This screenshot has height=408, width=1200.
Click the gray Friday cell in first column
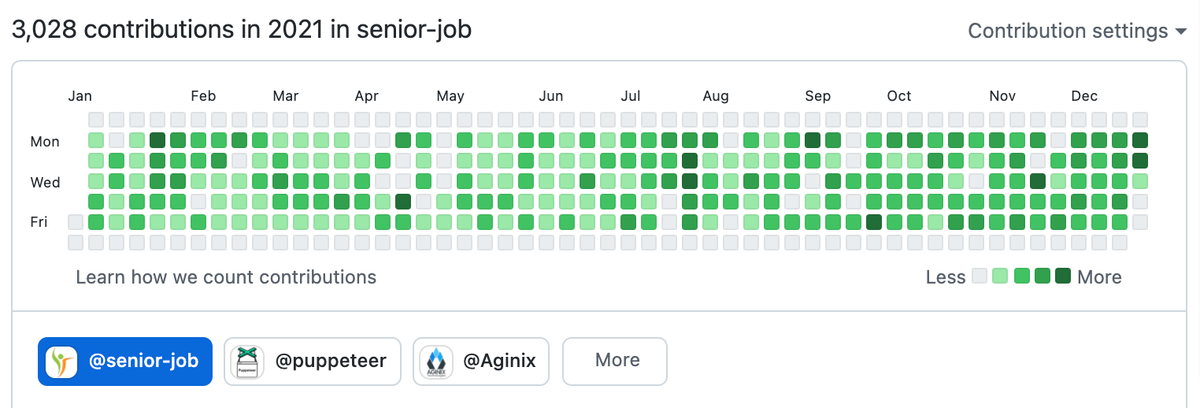point(76,221)
